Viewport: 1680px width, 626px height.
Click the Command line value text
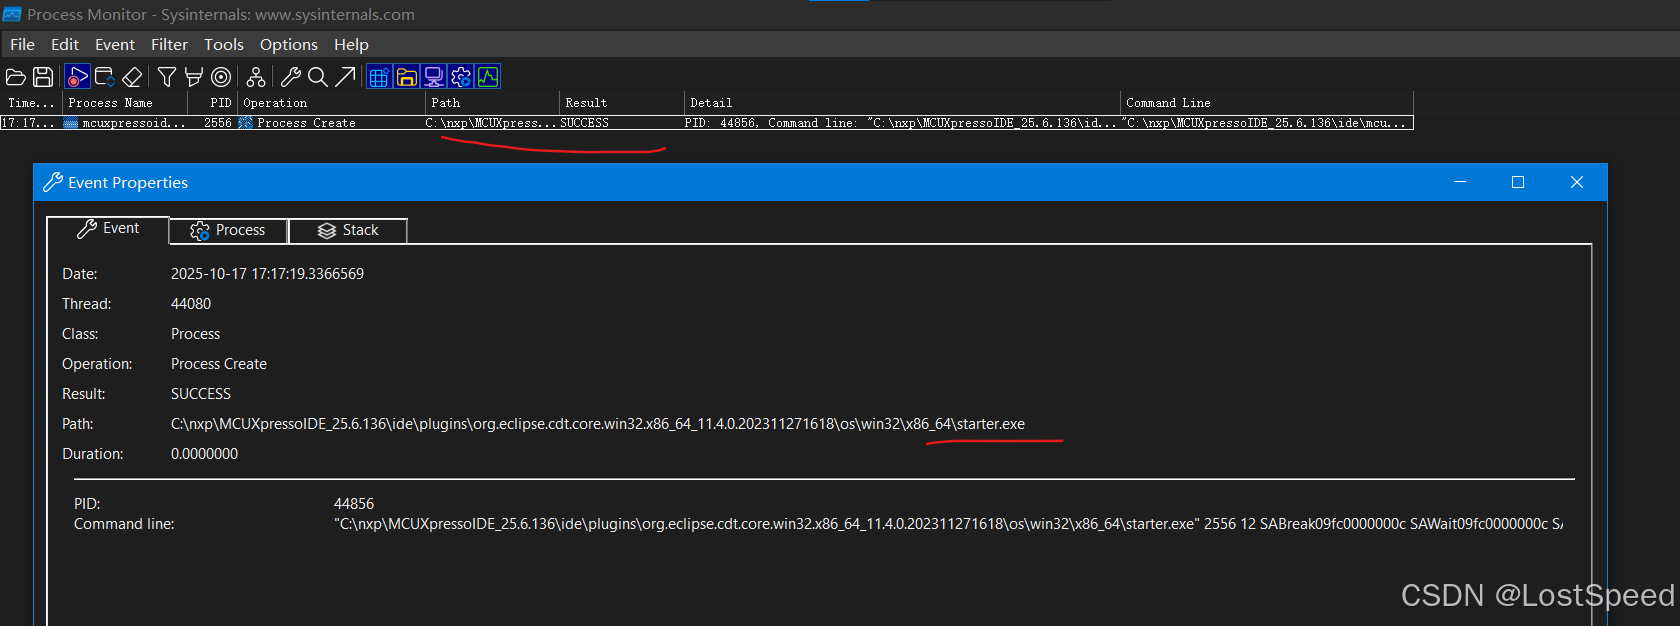[948, 524]
